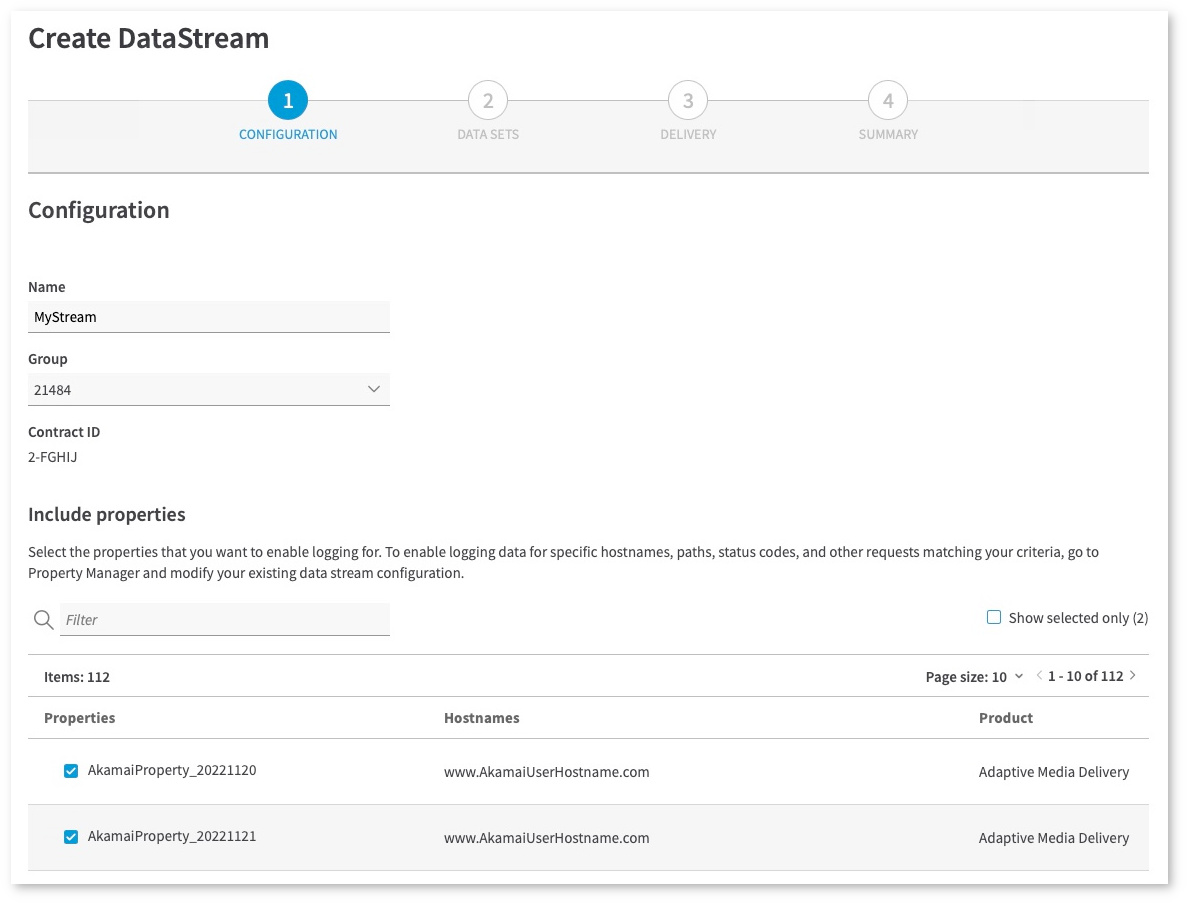Image resolution: width=1187 pixels, height=903 pixels.
Task: Click the Group dropdown chevron arrow
Action: coord(374,389)
